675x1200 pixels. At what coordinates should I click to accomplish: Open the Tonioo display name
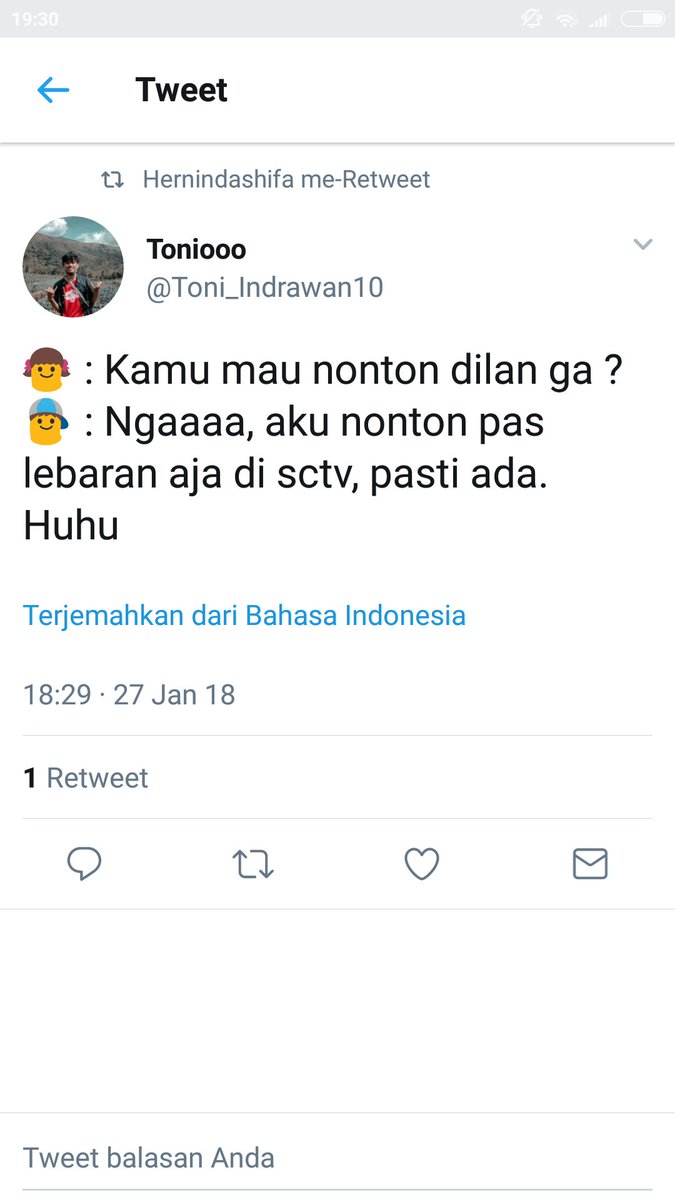point(196,249)
